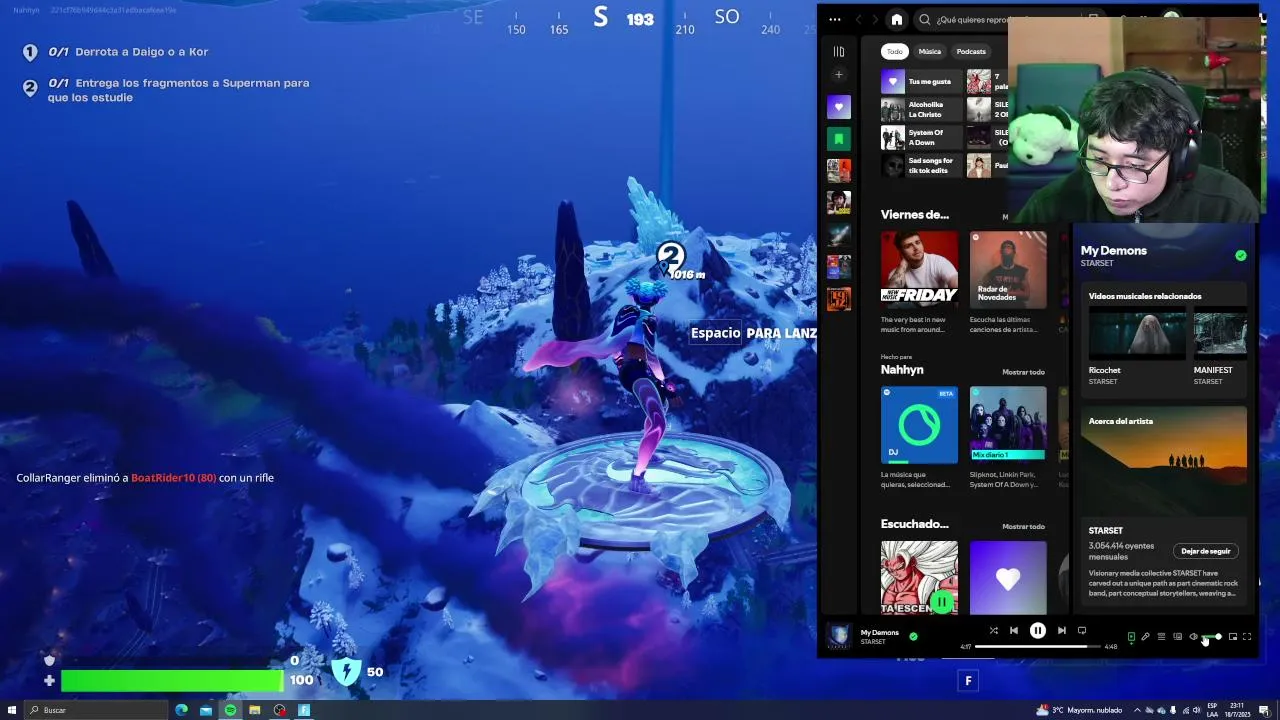The height and width of the screenshot is (720, 1280).
Task: Open the mini player icon
Action: tap(1233, 637)
